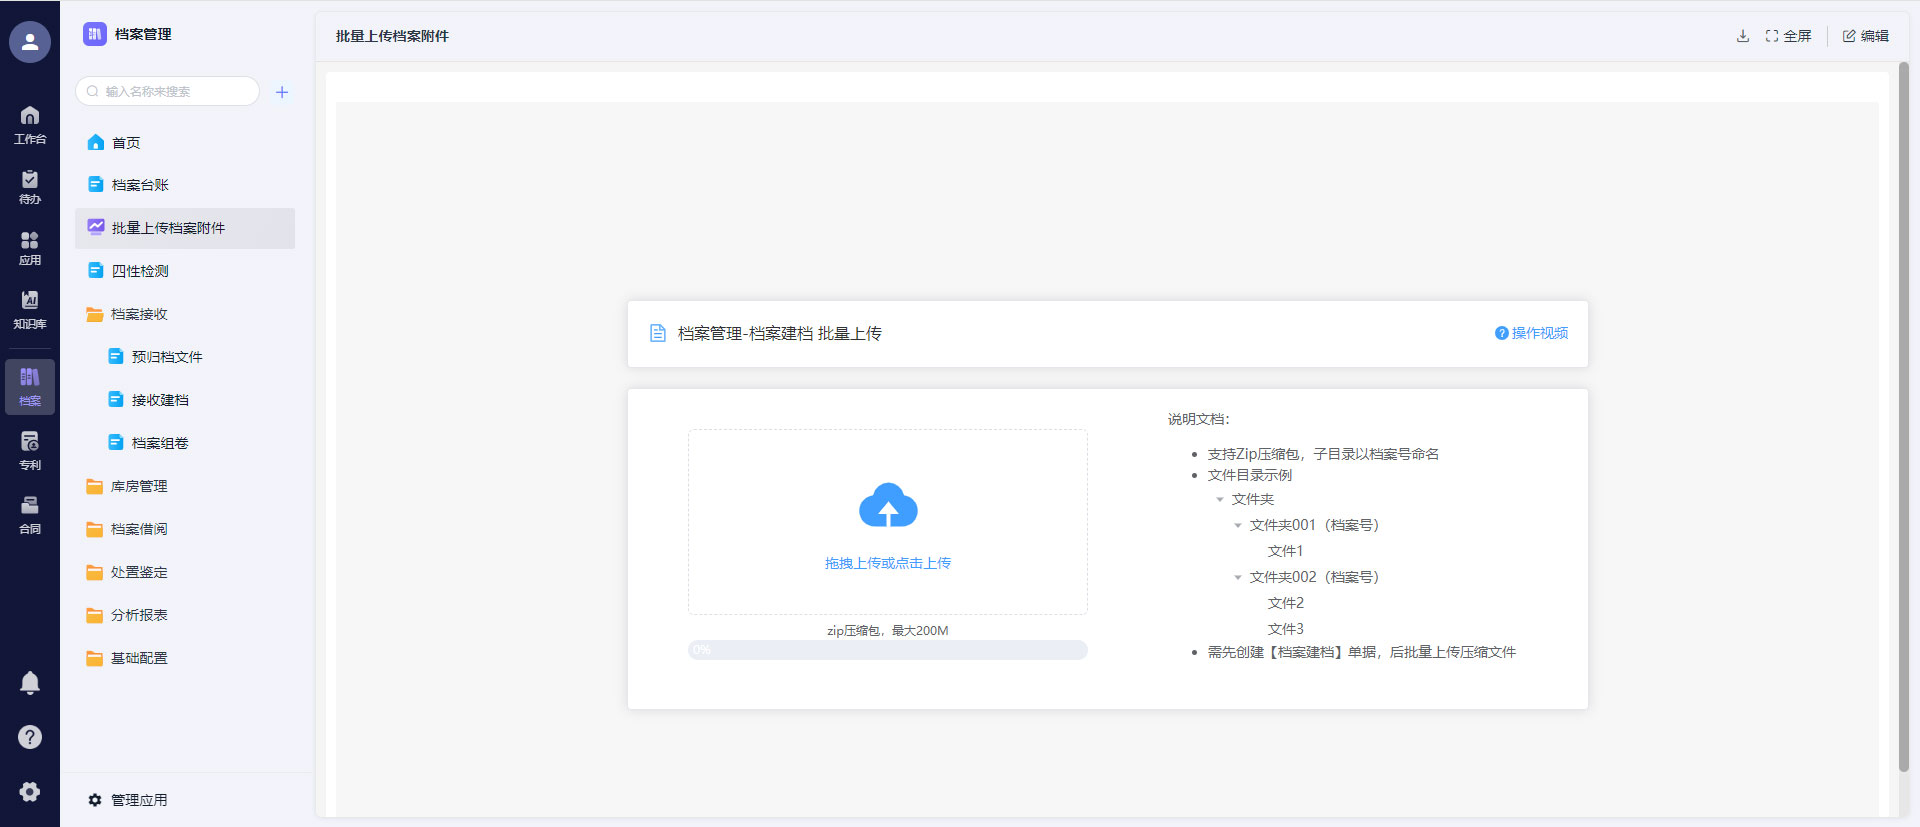Expand the 档案借阅 folder
This screenshot has width=1920, height=827.
click(139, 529)
